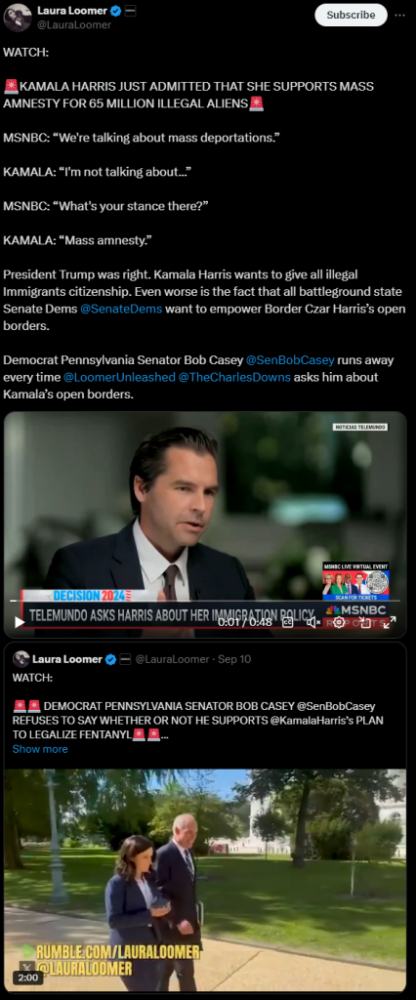Play the Telemundo Harris interview video
This screenshot has width=416, height=1000.
(19, 622)
